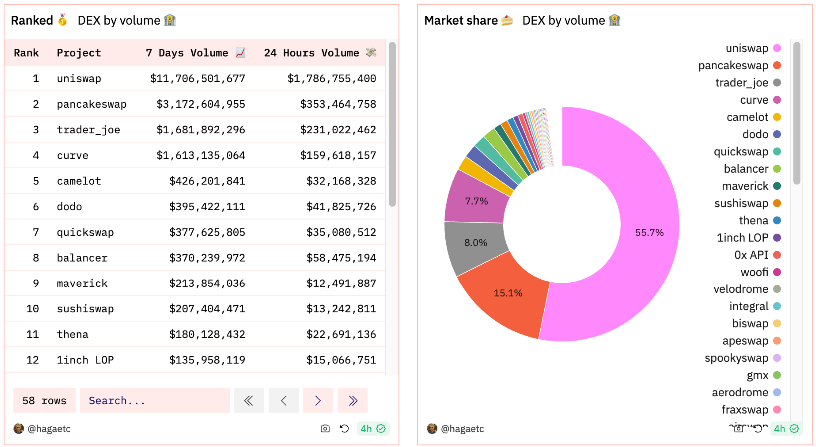Click the blue thena legend dot
Screen dimensions: 816x447
click(777, 220)
